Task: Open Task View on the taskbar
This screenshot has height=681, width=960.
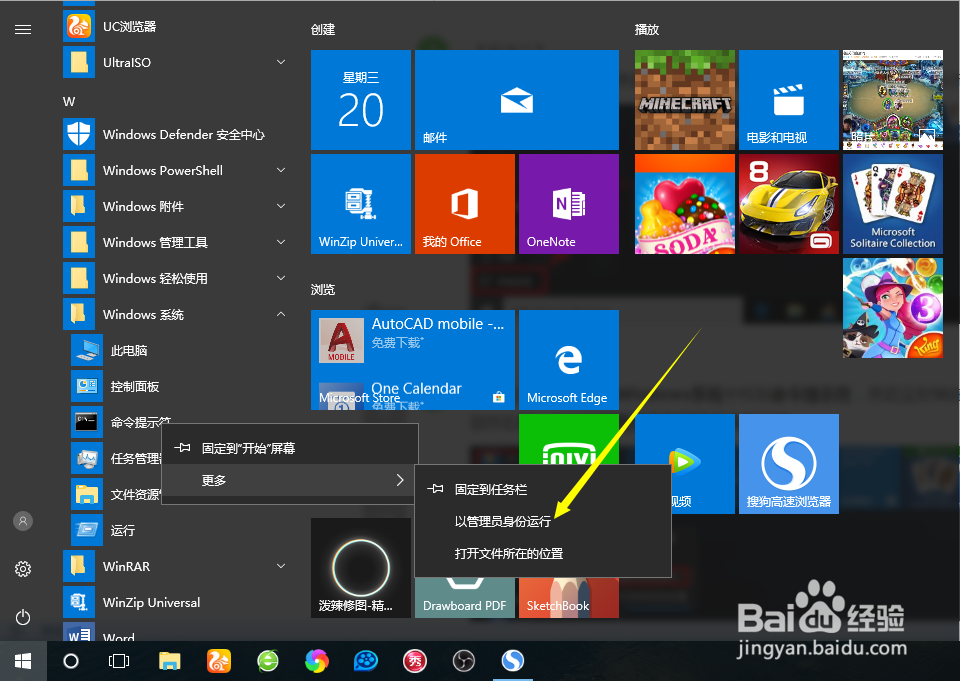Action: click(x=119, y=661)
